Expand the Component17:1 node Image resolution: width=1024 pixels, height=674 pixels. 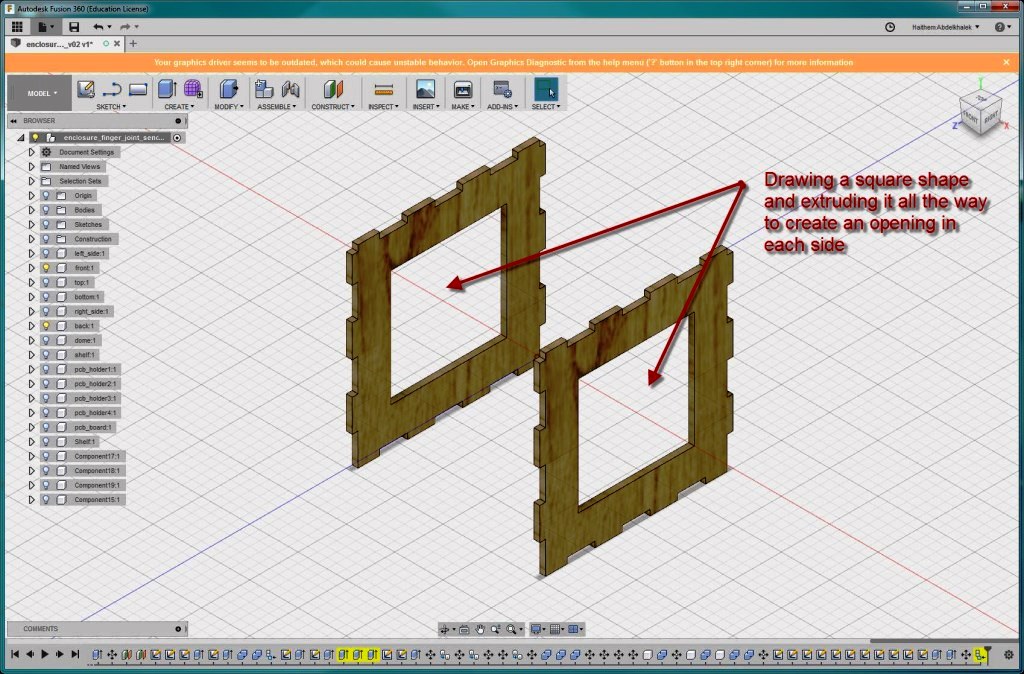click(31, 456)
